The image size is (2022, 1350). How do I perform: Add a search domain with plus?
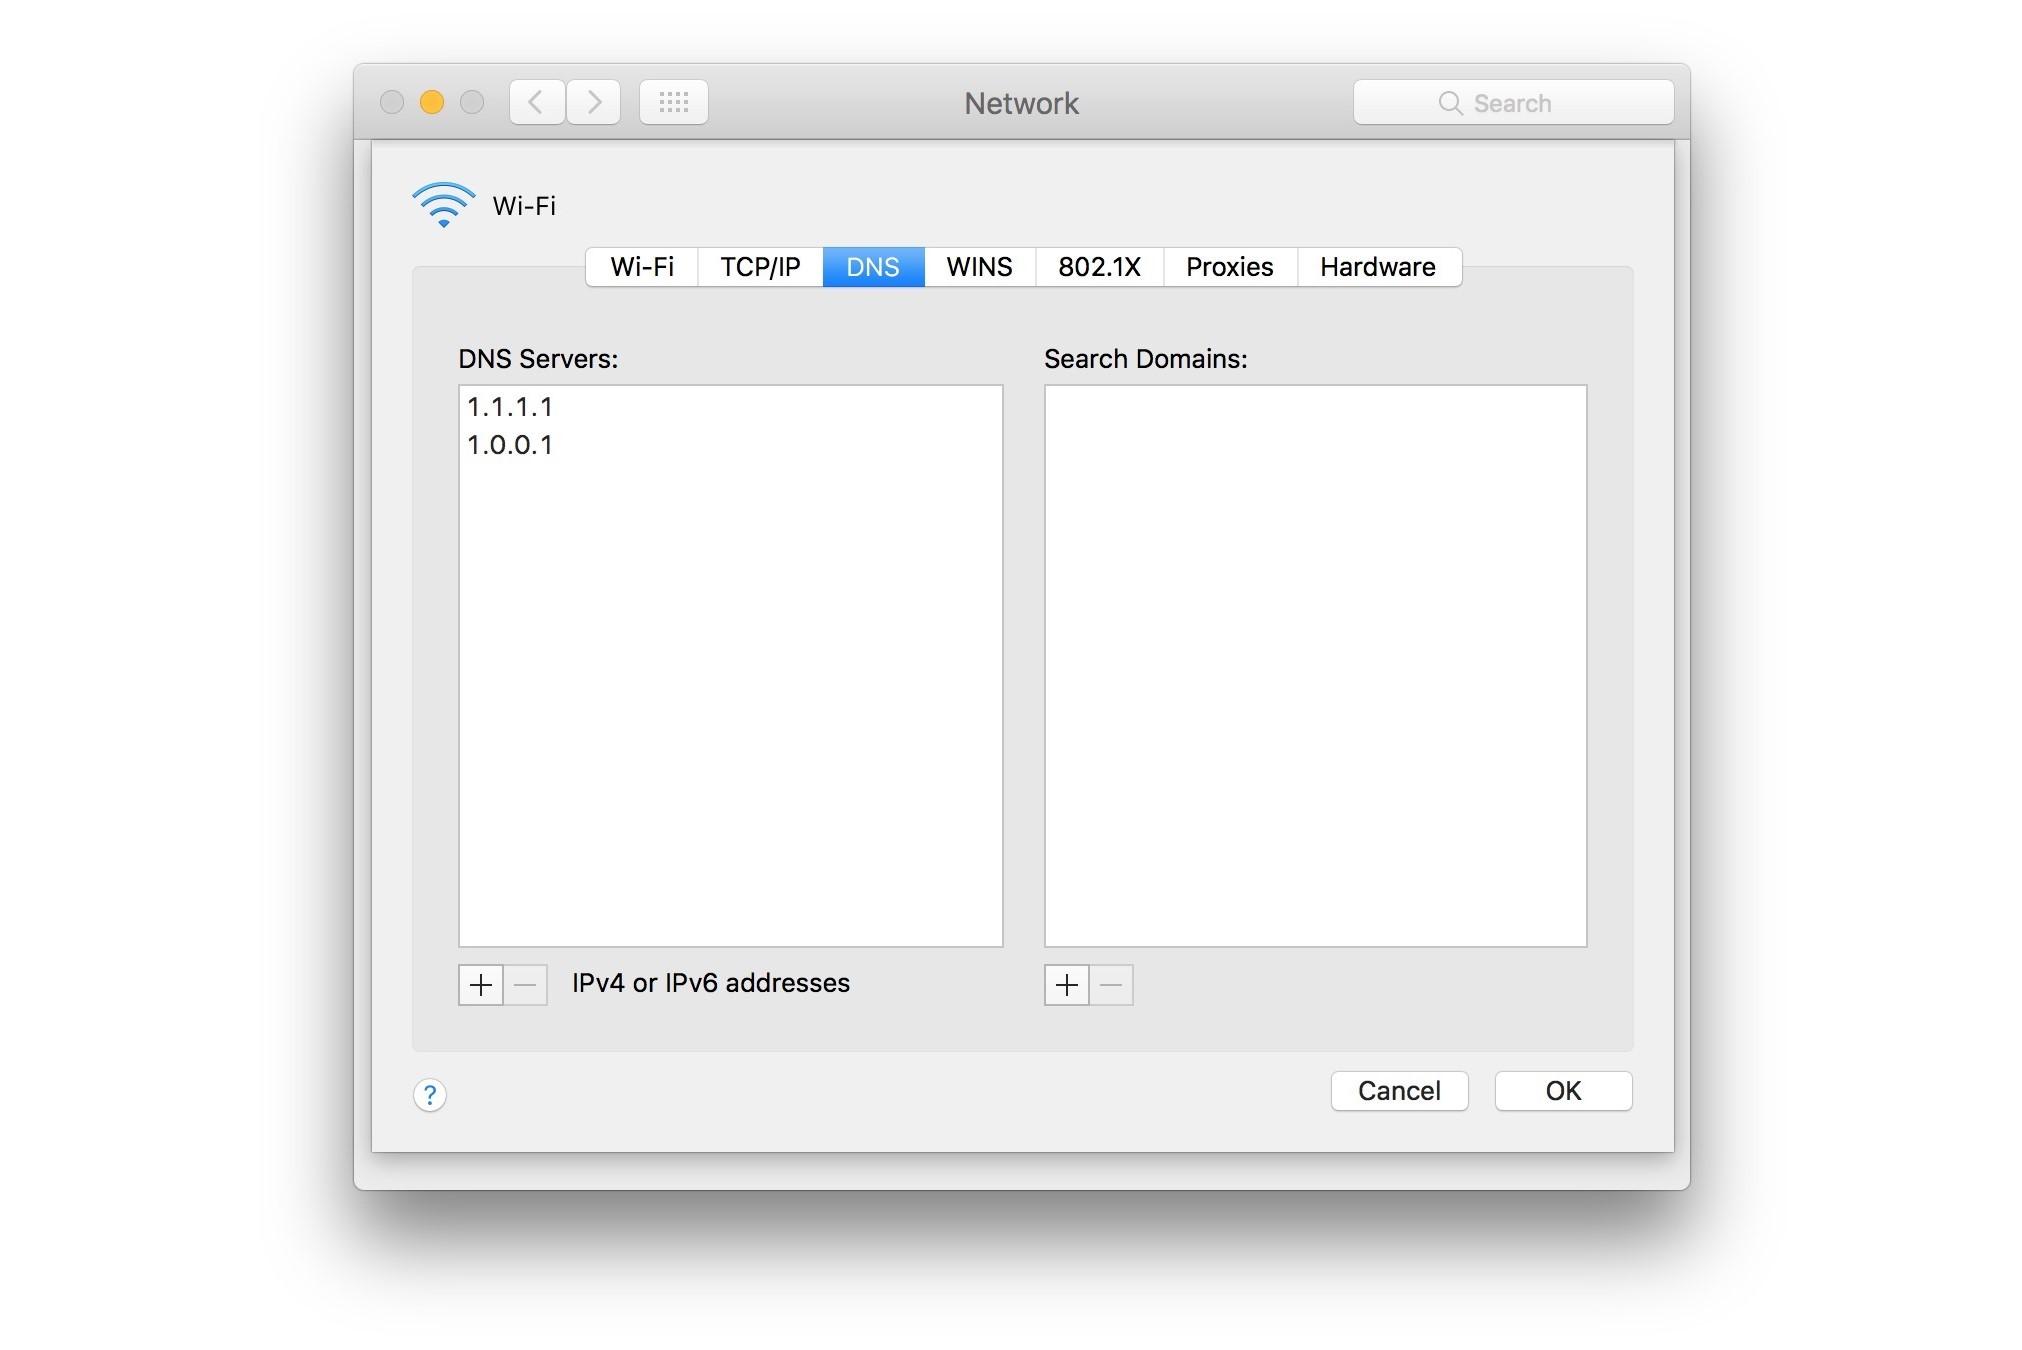coord(1067,985)
